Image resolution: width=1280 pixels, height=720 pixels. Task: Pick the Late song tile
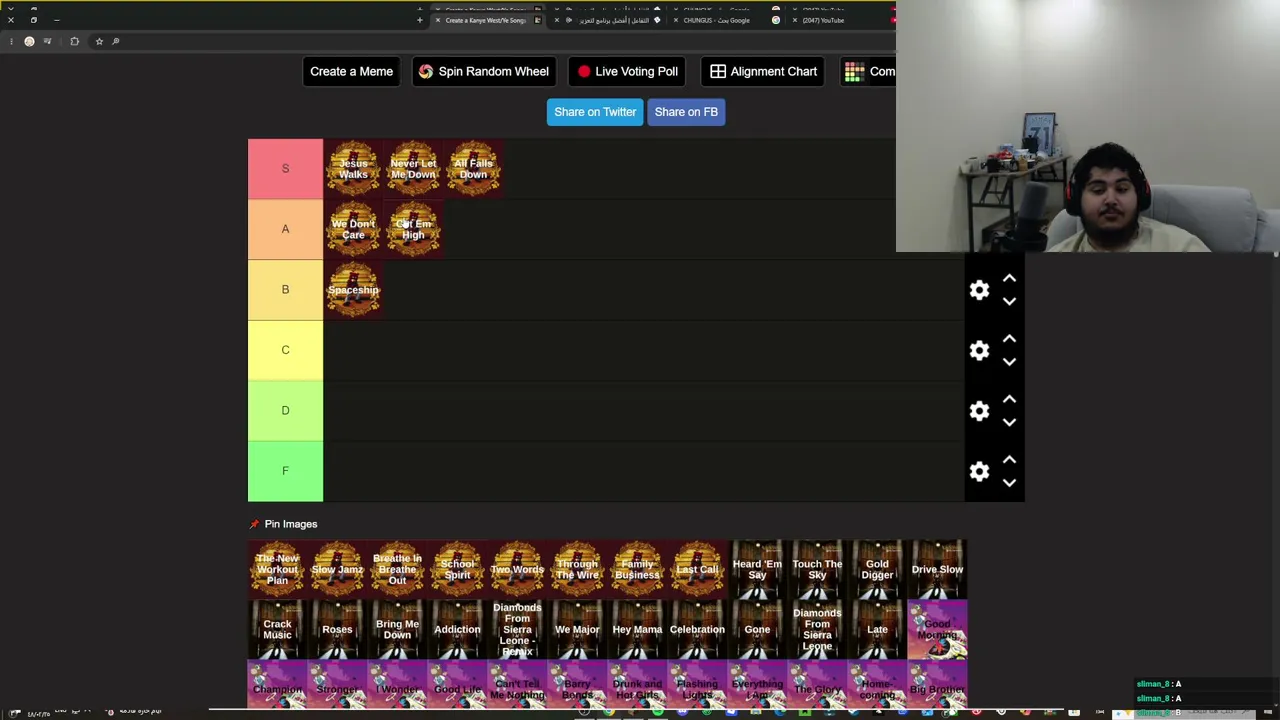point(877,630)
